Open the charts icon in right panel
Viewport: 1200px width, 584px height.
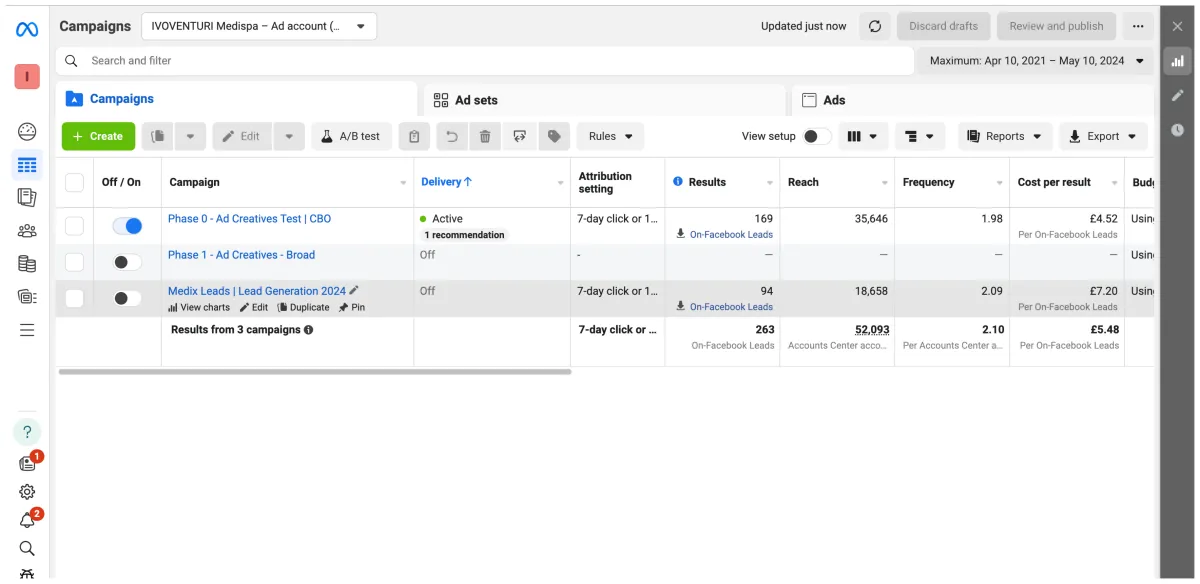(1178, 61)
